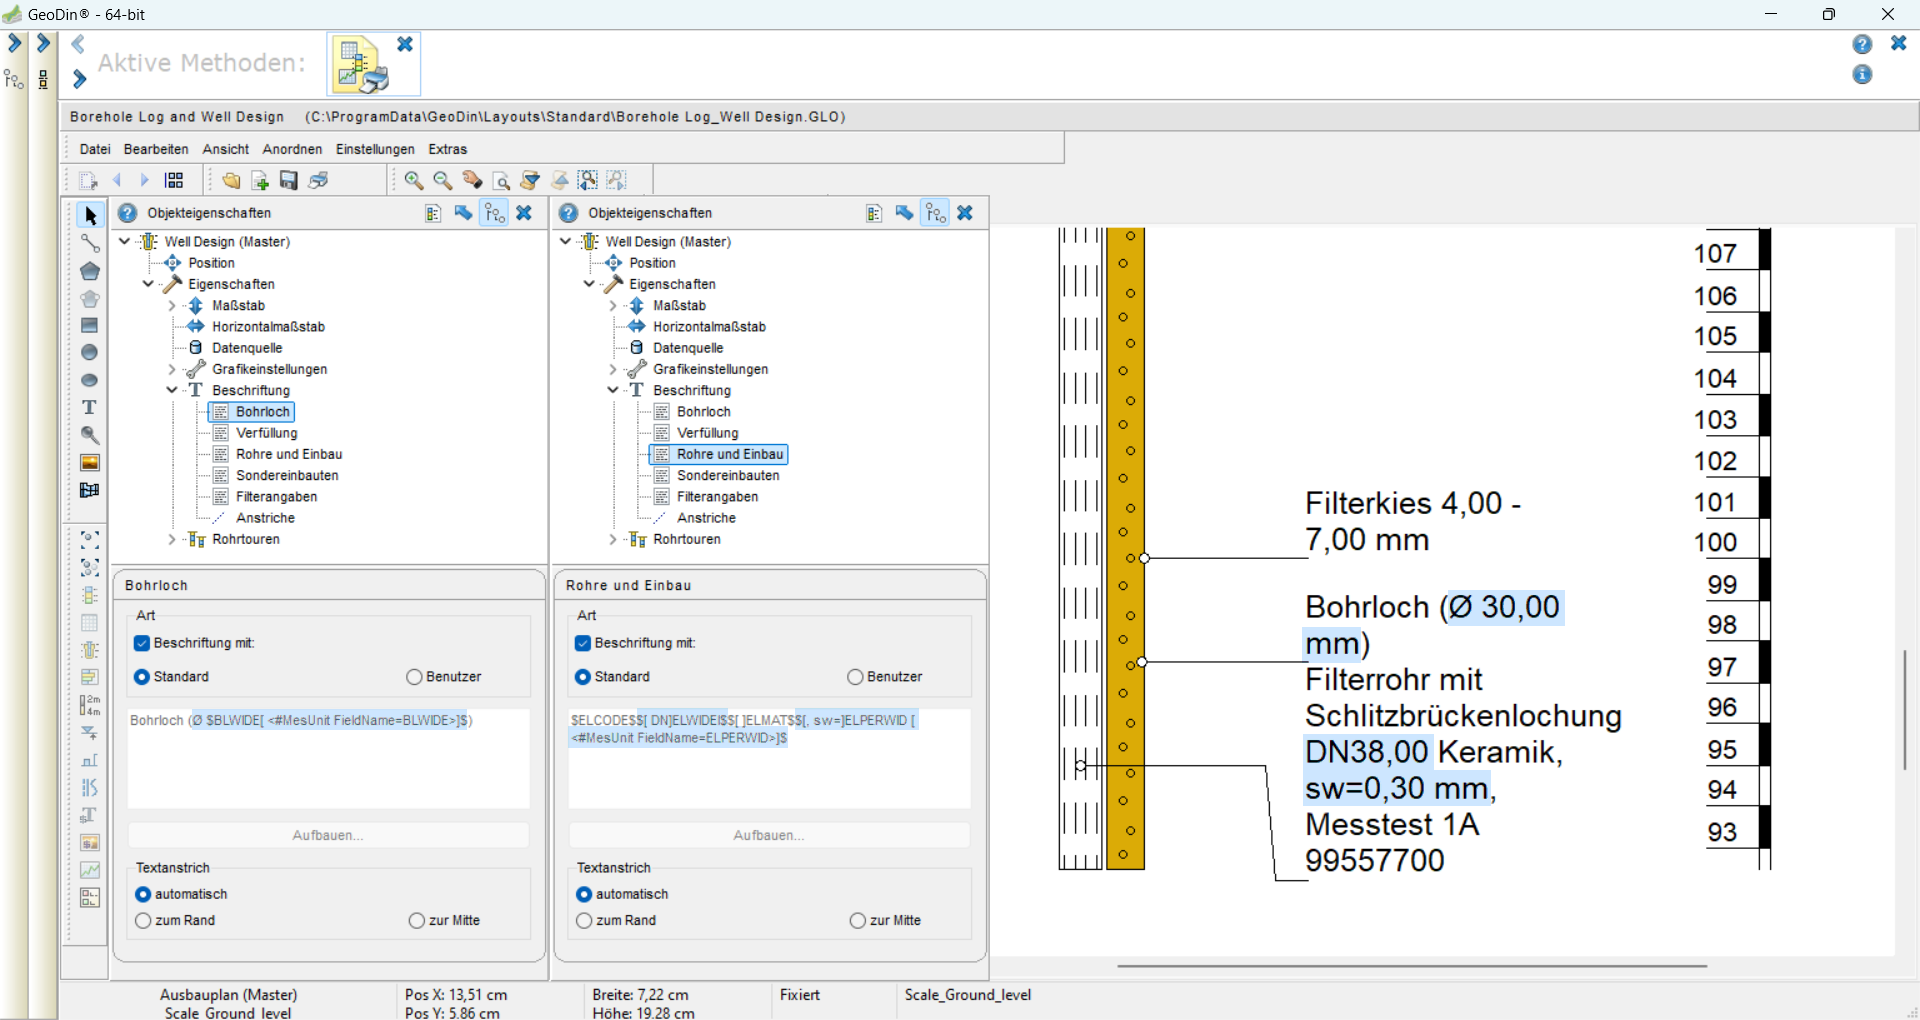Image resolution: width=1920 pixels, height=1020 pixels.
Task: Expand Rohrtouren node in right tree
Action: pyautogui.click(x=613, y=539)
